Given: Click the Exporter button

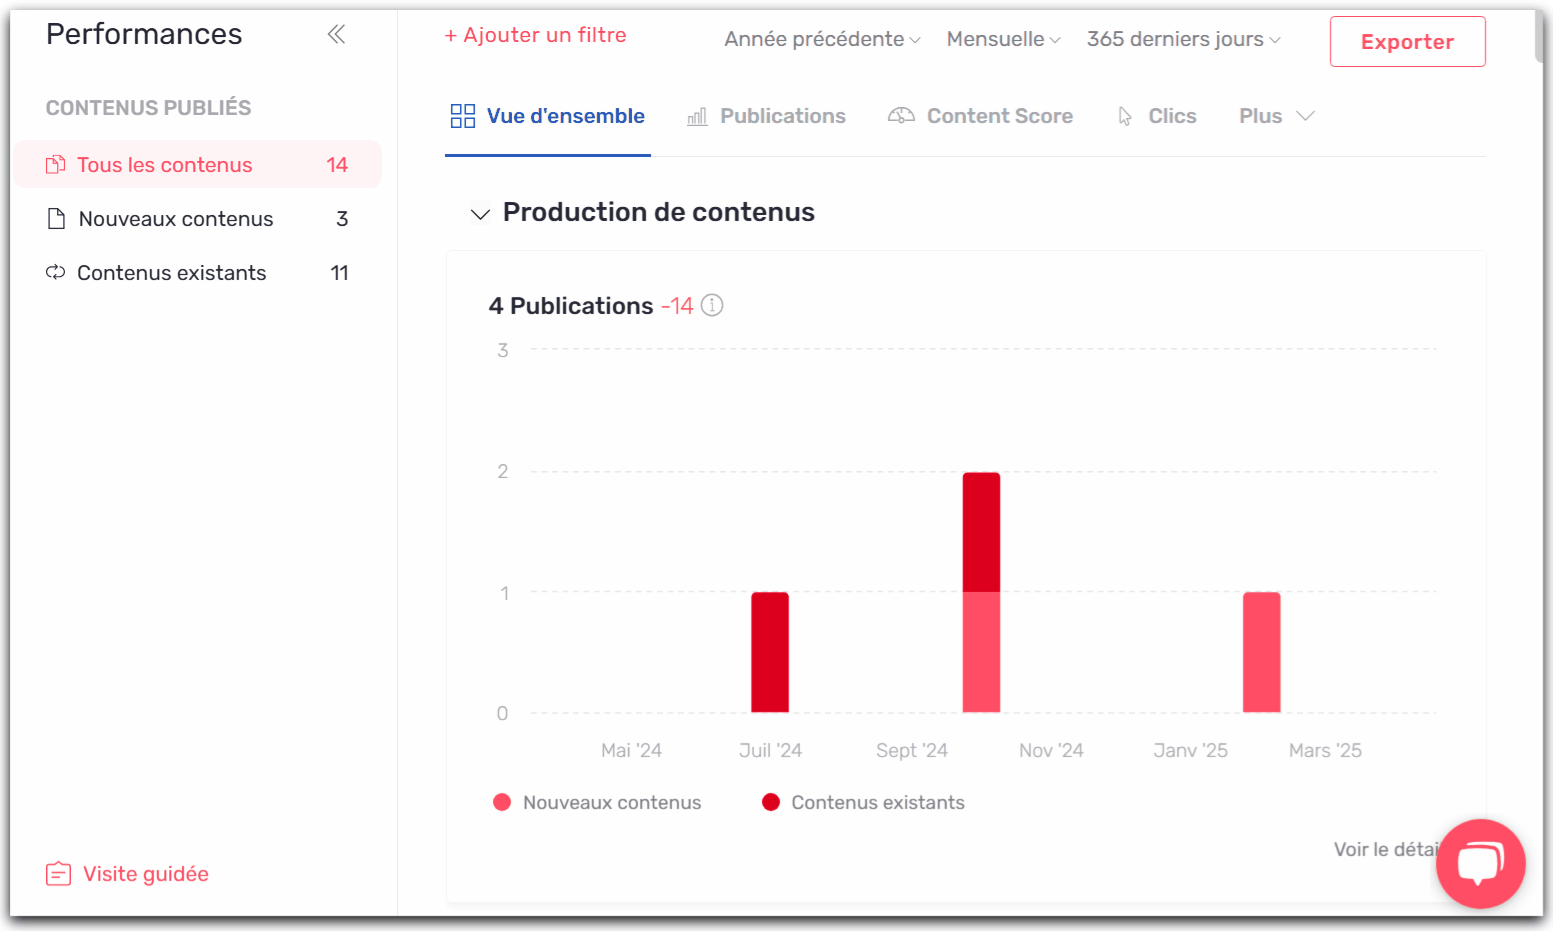Looking at the screenshot, I should (1407, 42).
